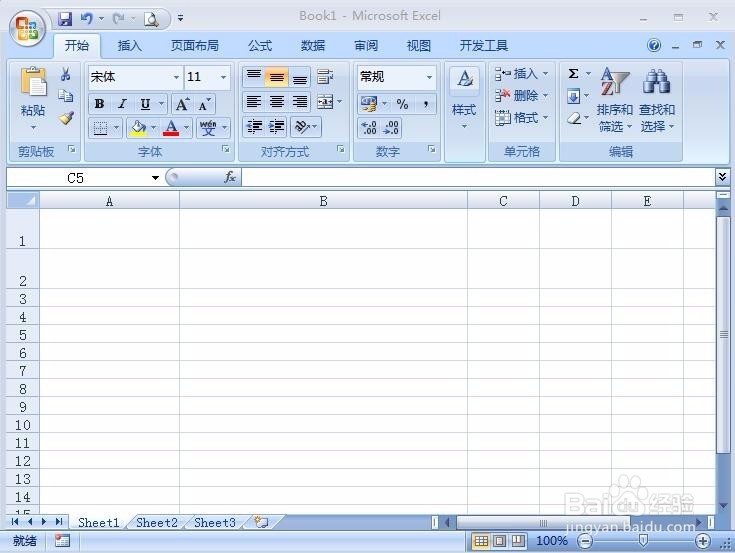Screen dimensions: 735x553
Task: Toggle italic formatting
Action: (x=122, y=104)
